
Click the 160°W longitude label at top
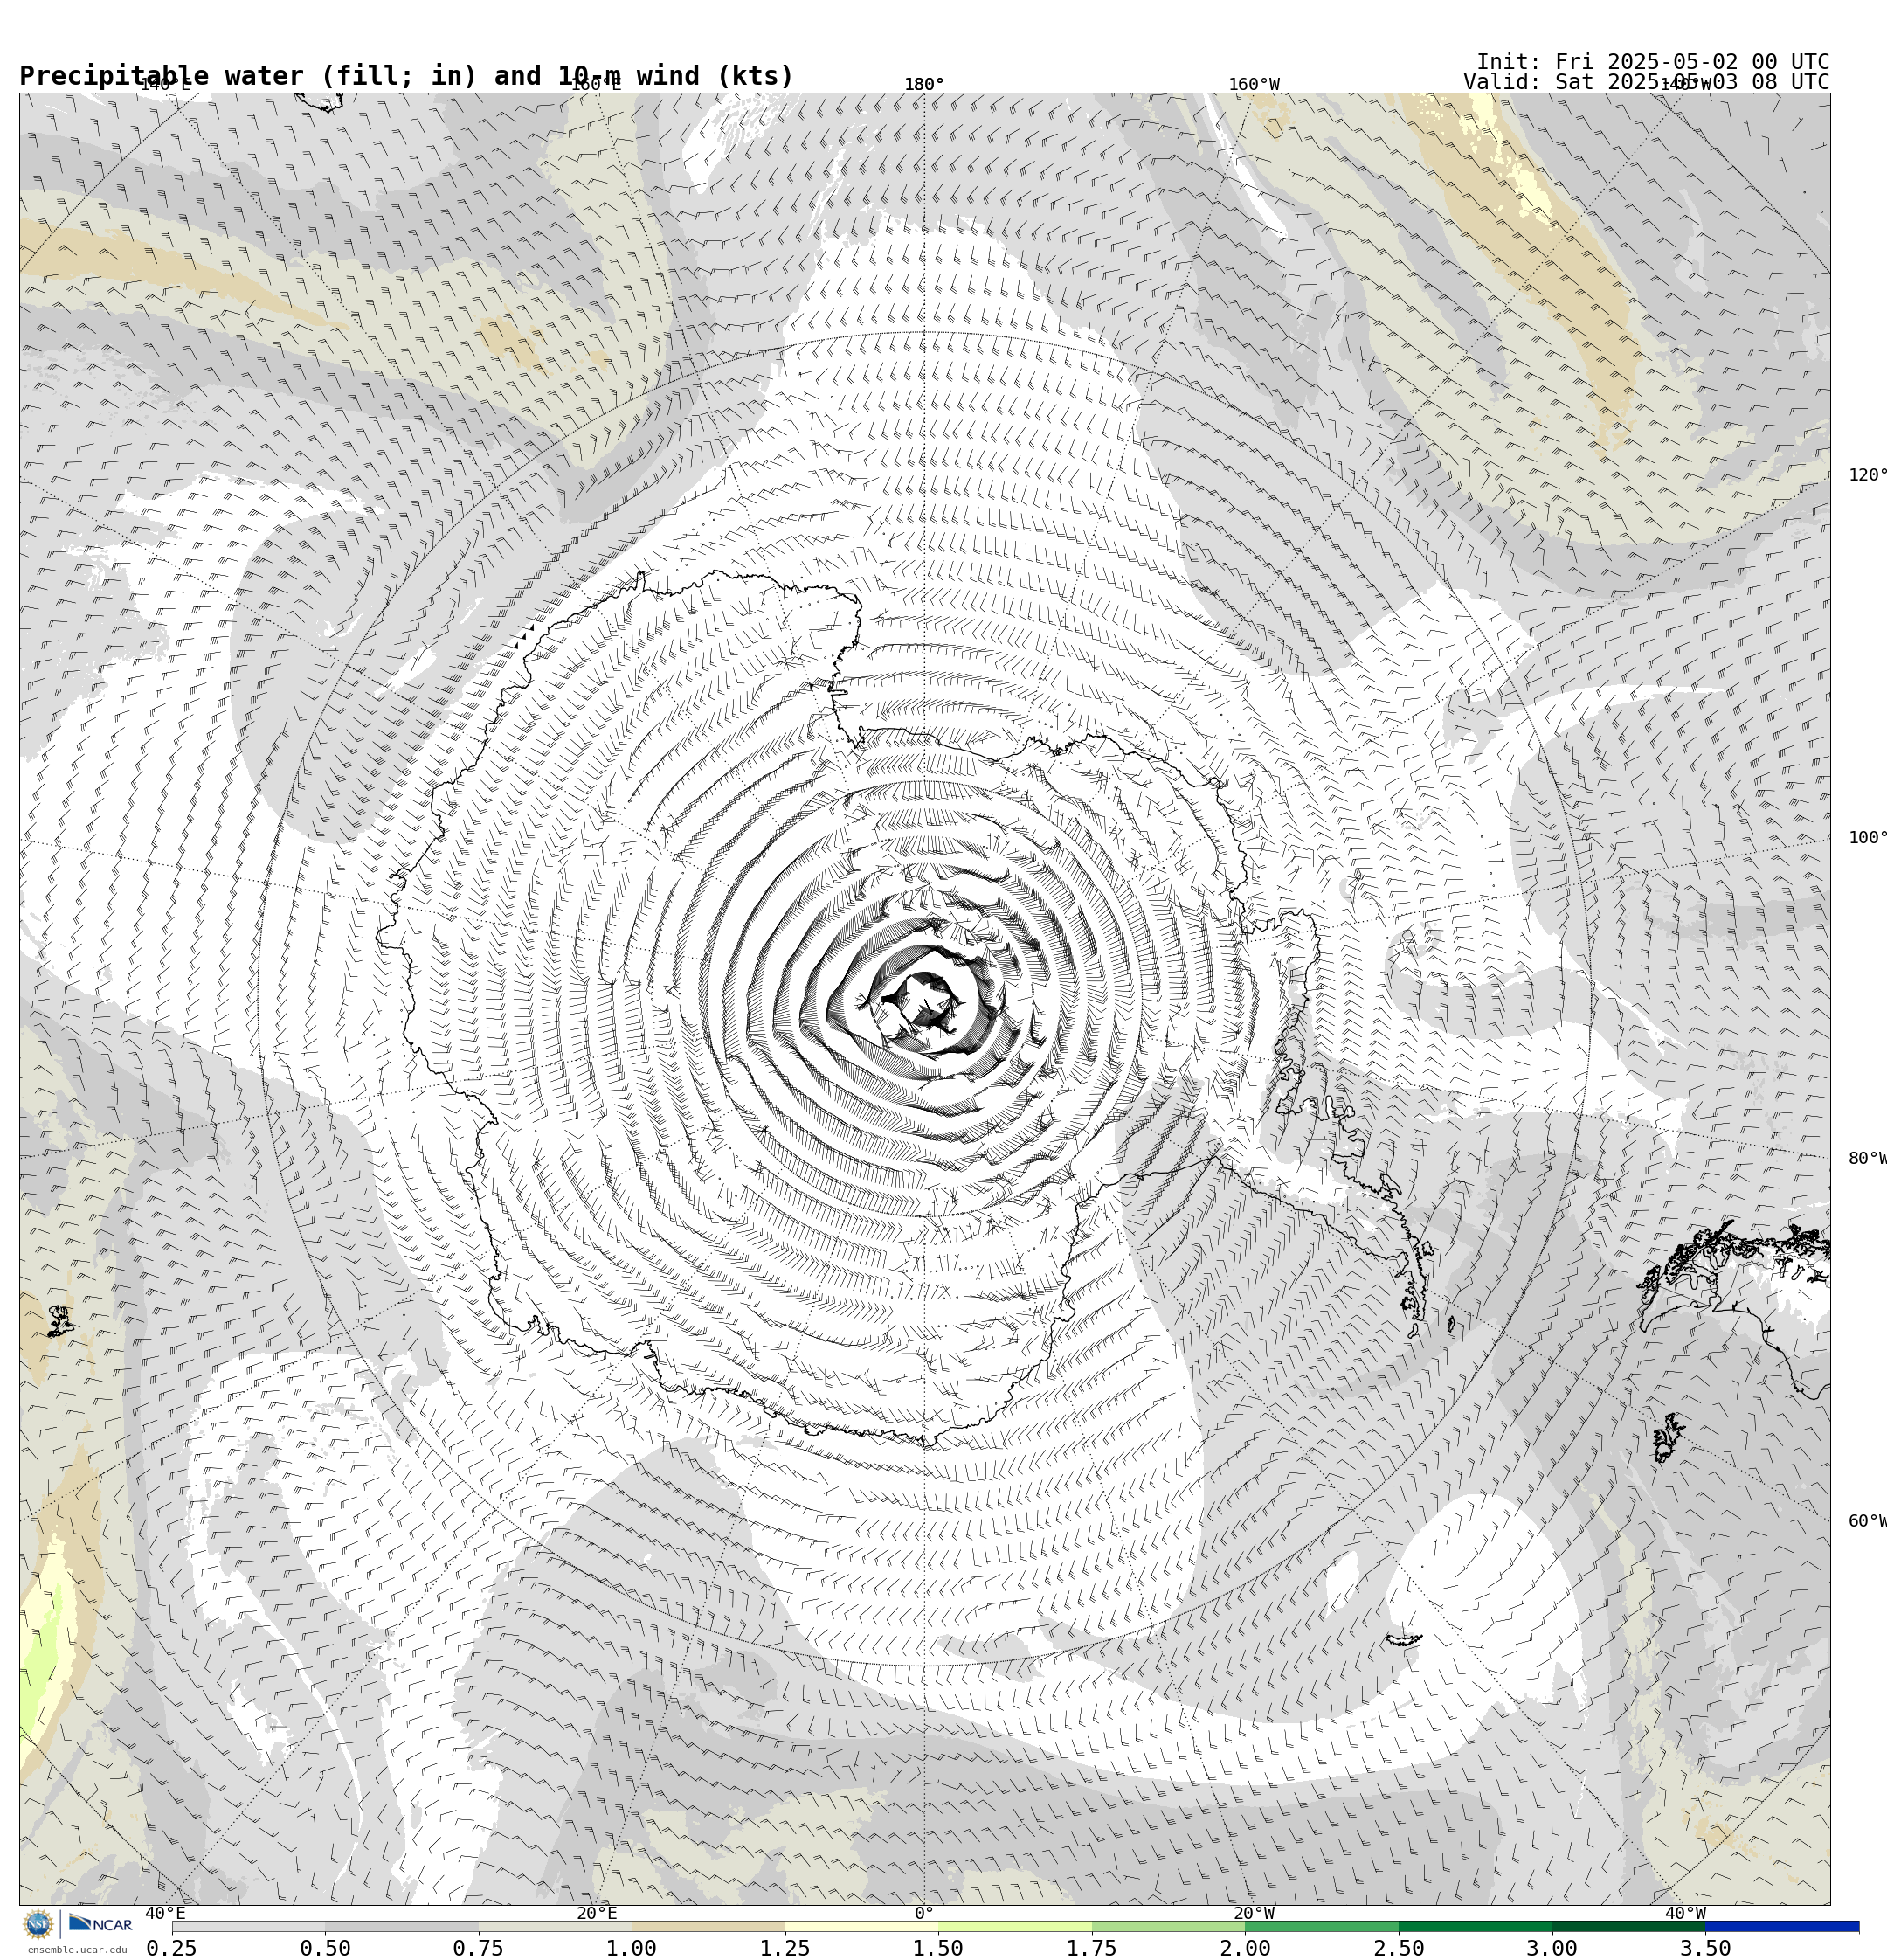click(x=1254, y=84)
